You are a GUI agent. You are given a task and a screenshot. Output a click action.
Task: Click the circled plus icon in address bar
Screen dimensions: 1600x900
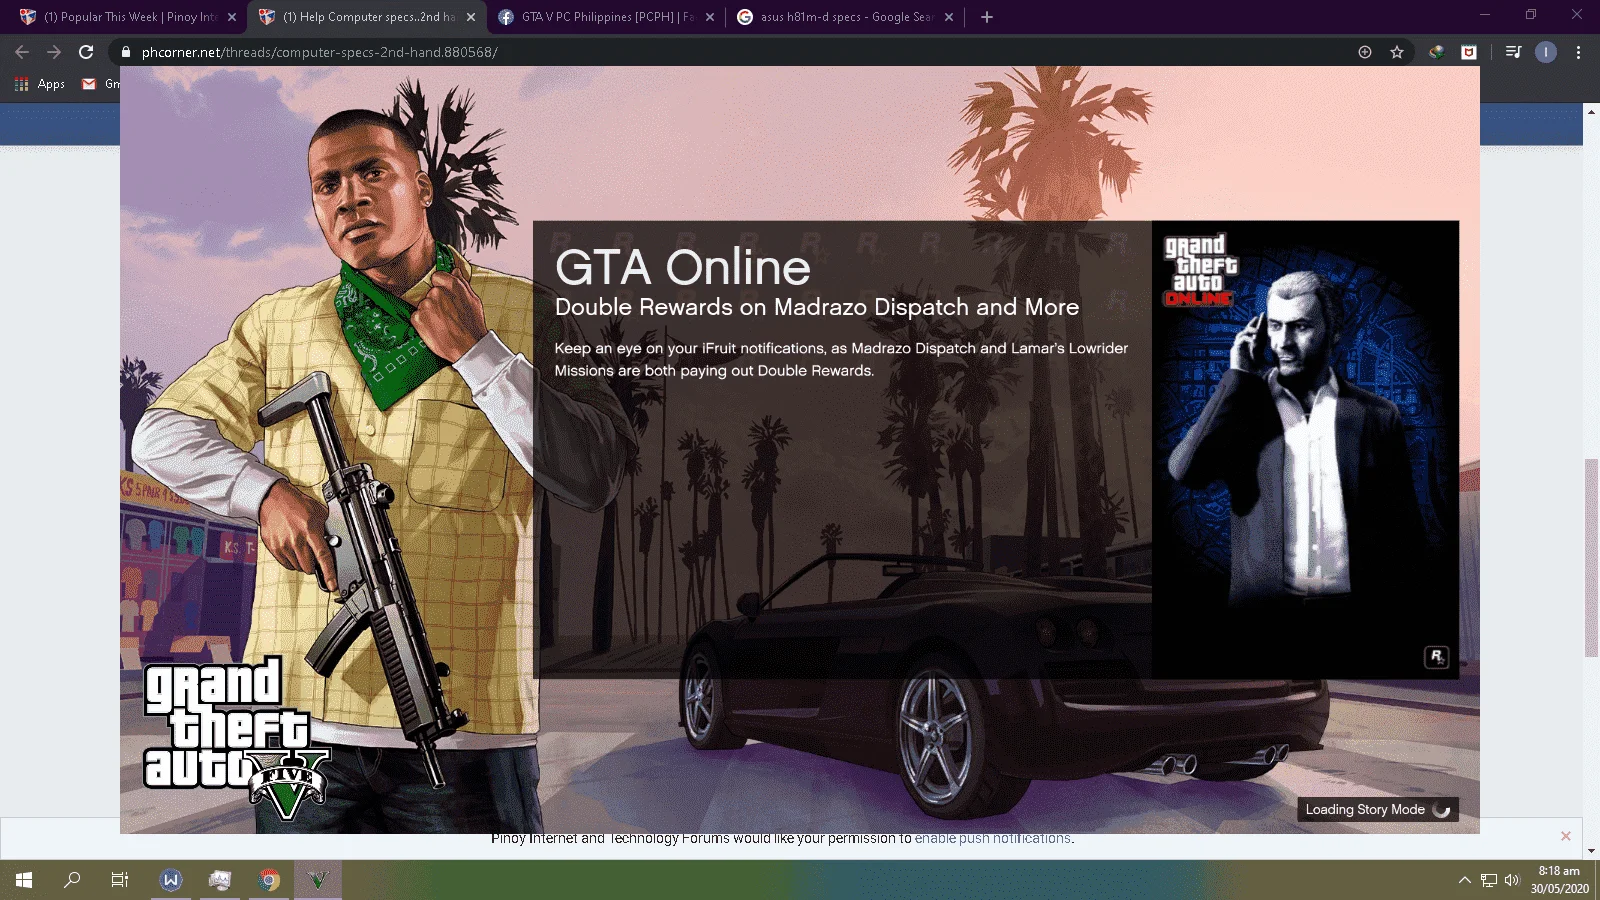tap(1365, 52)
